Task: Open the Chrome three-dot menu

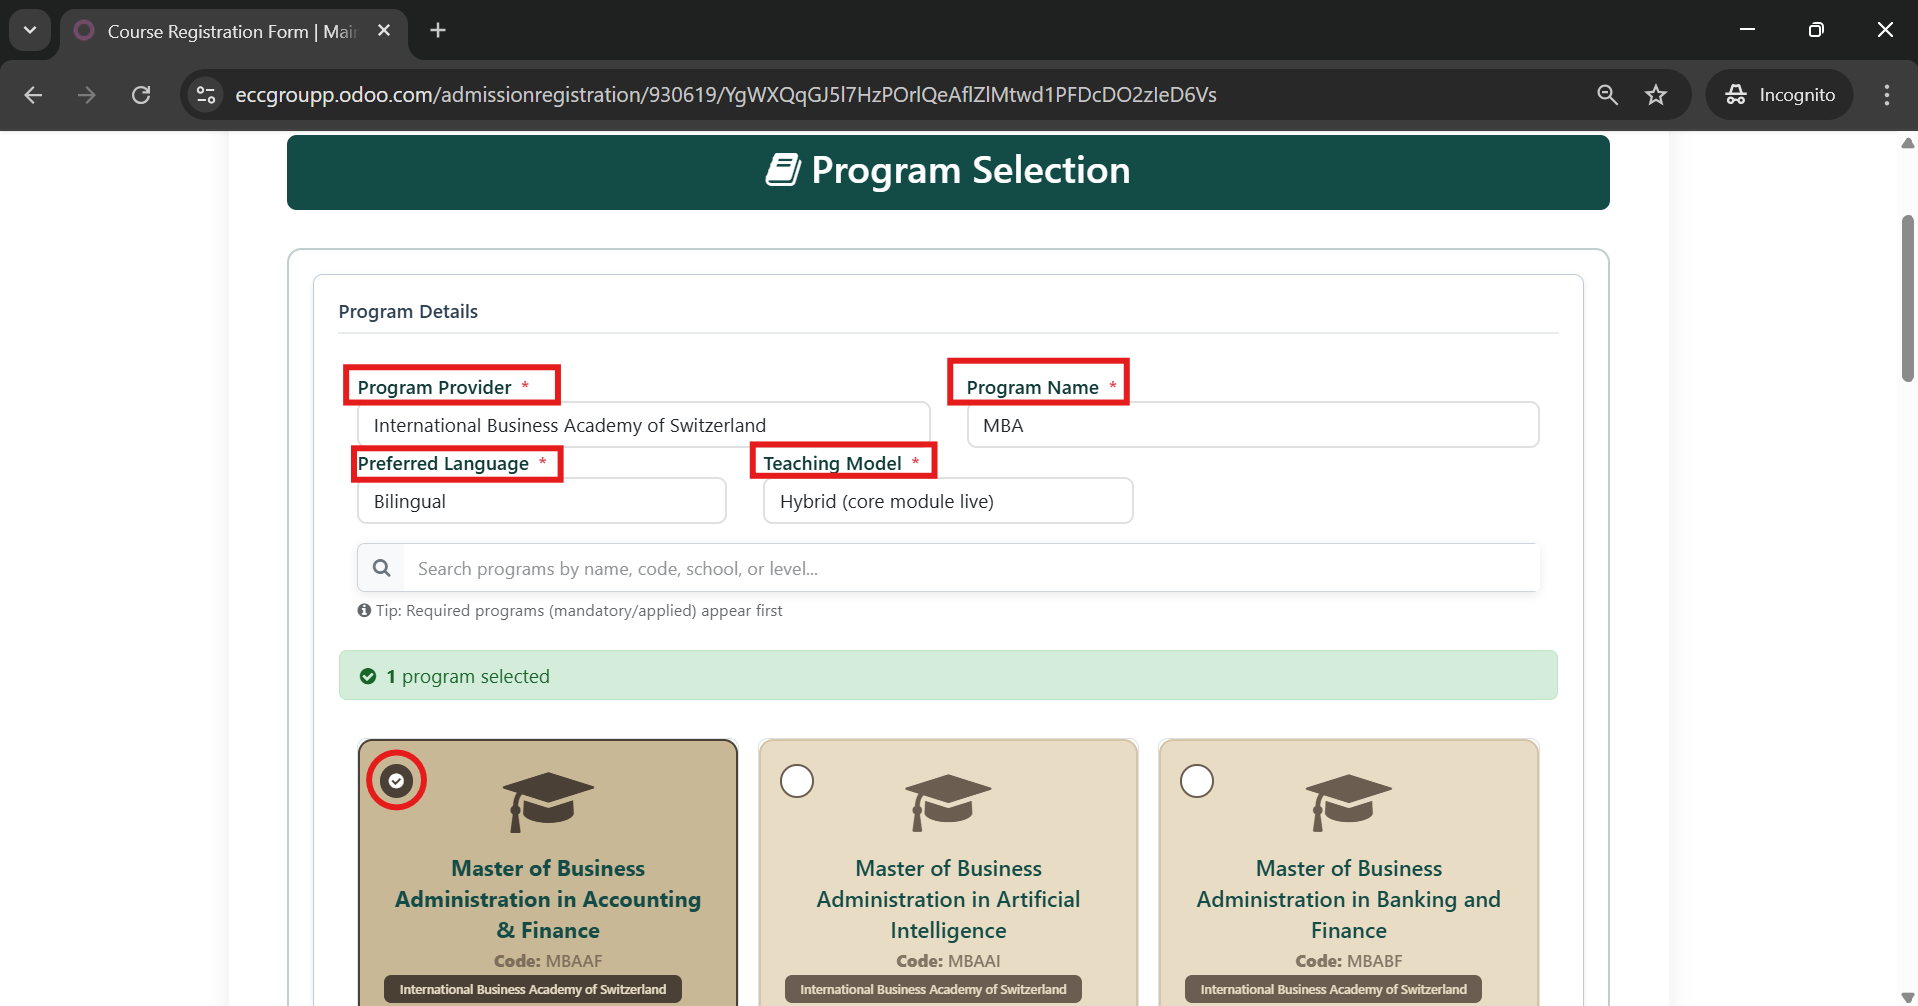Action: click(1886, 95)
